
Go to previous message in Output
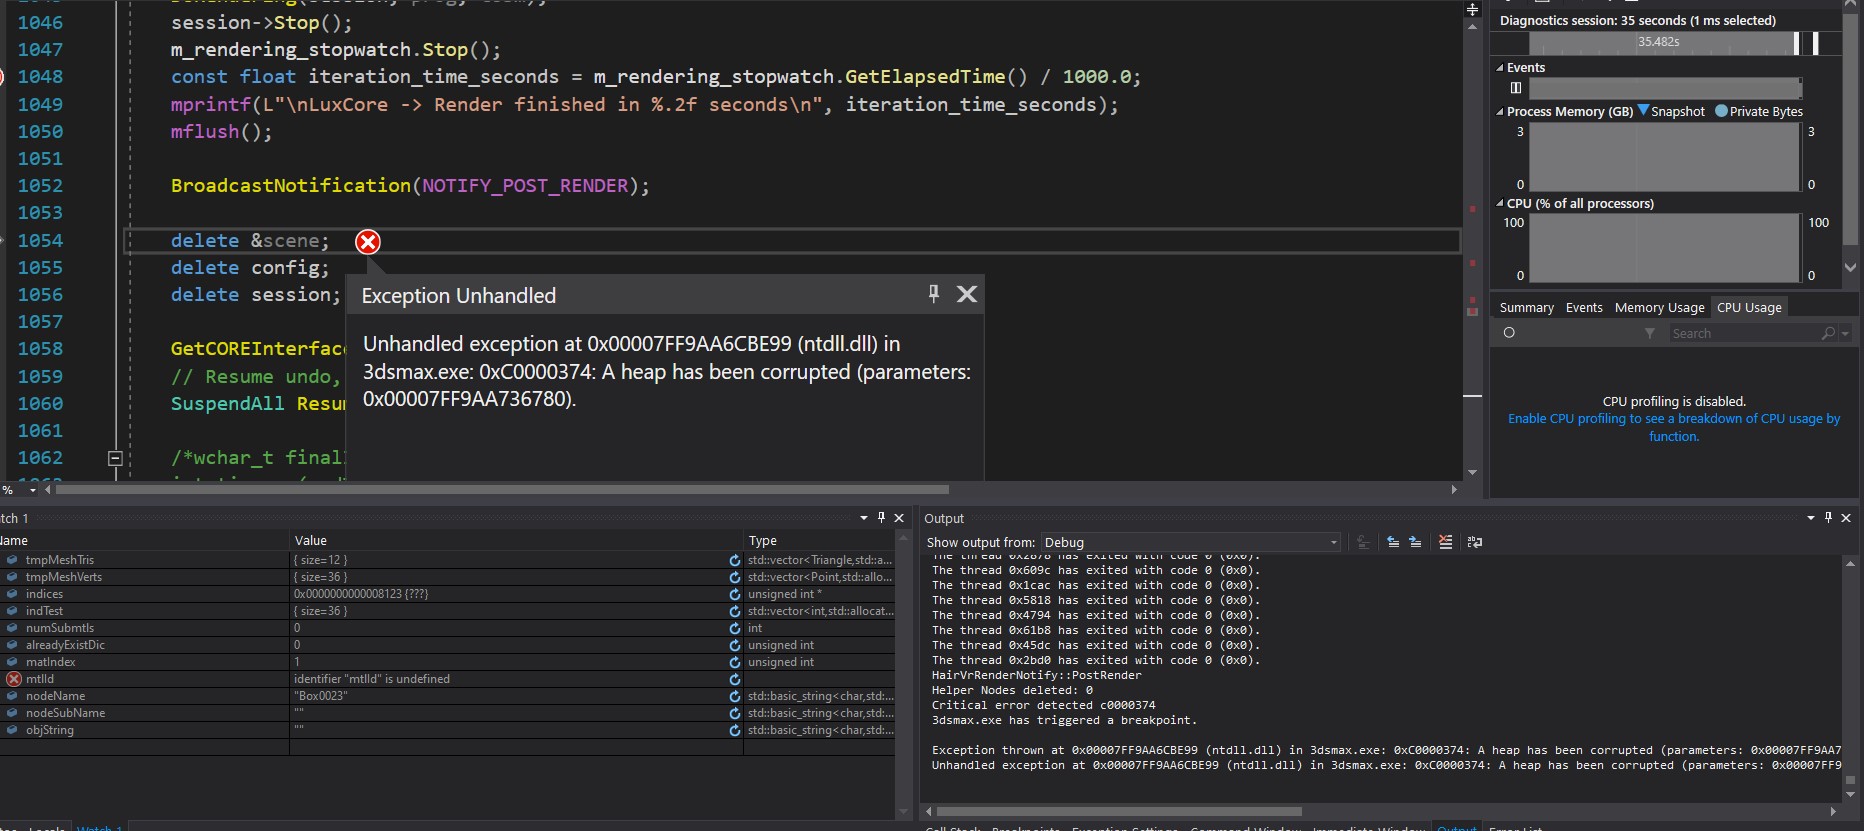point(1393,542)
